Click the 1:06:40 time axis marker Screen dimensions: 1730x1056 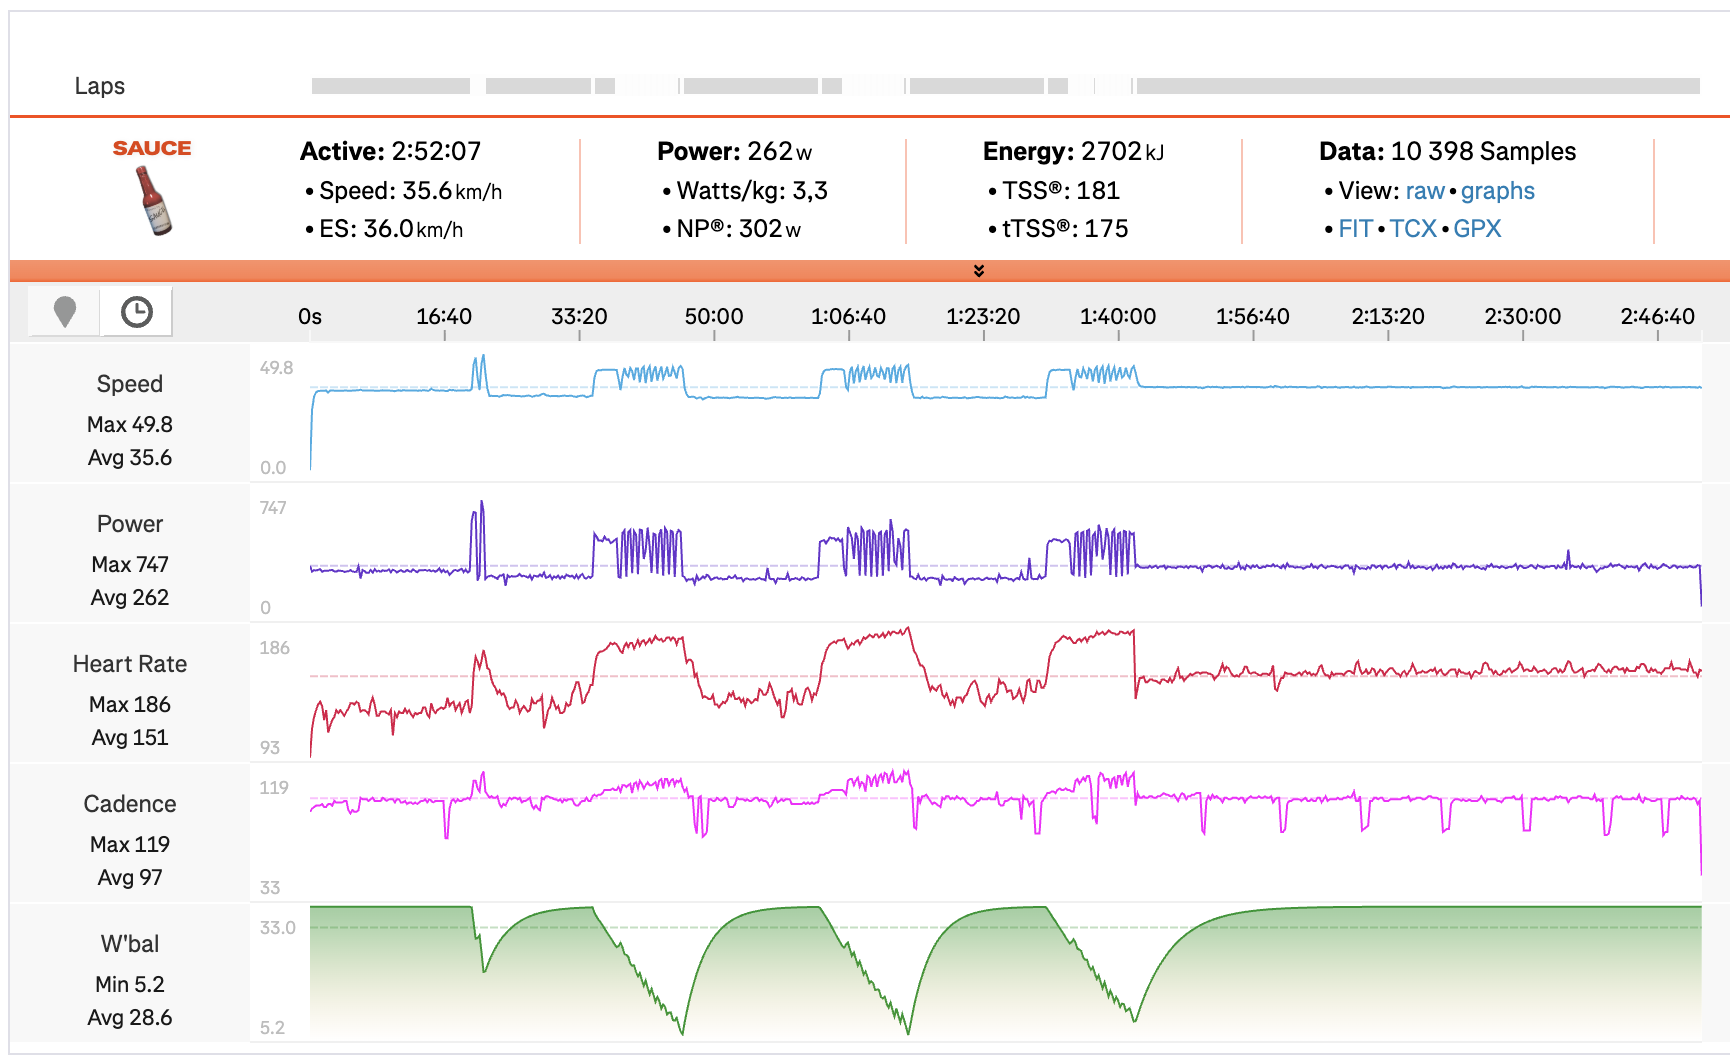[x=848, y=317]
